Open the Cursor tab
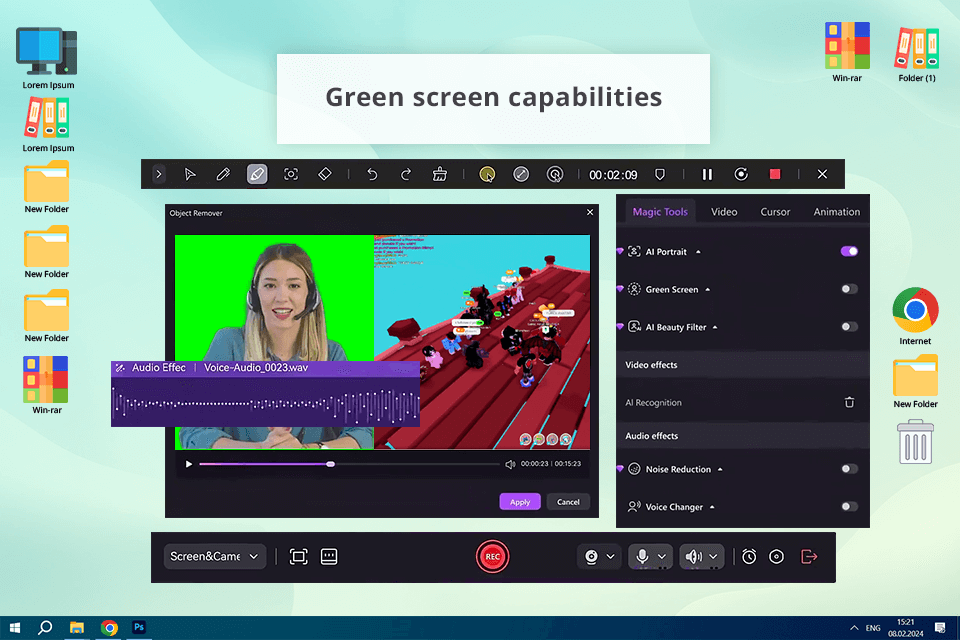 775,212
